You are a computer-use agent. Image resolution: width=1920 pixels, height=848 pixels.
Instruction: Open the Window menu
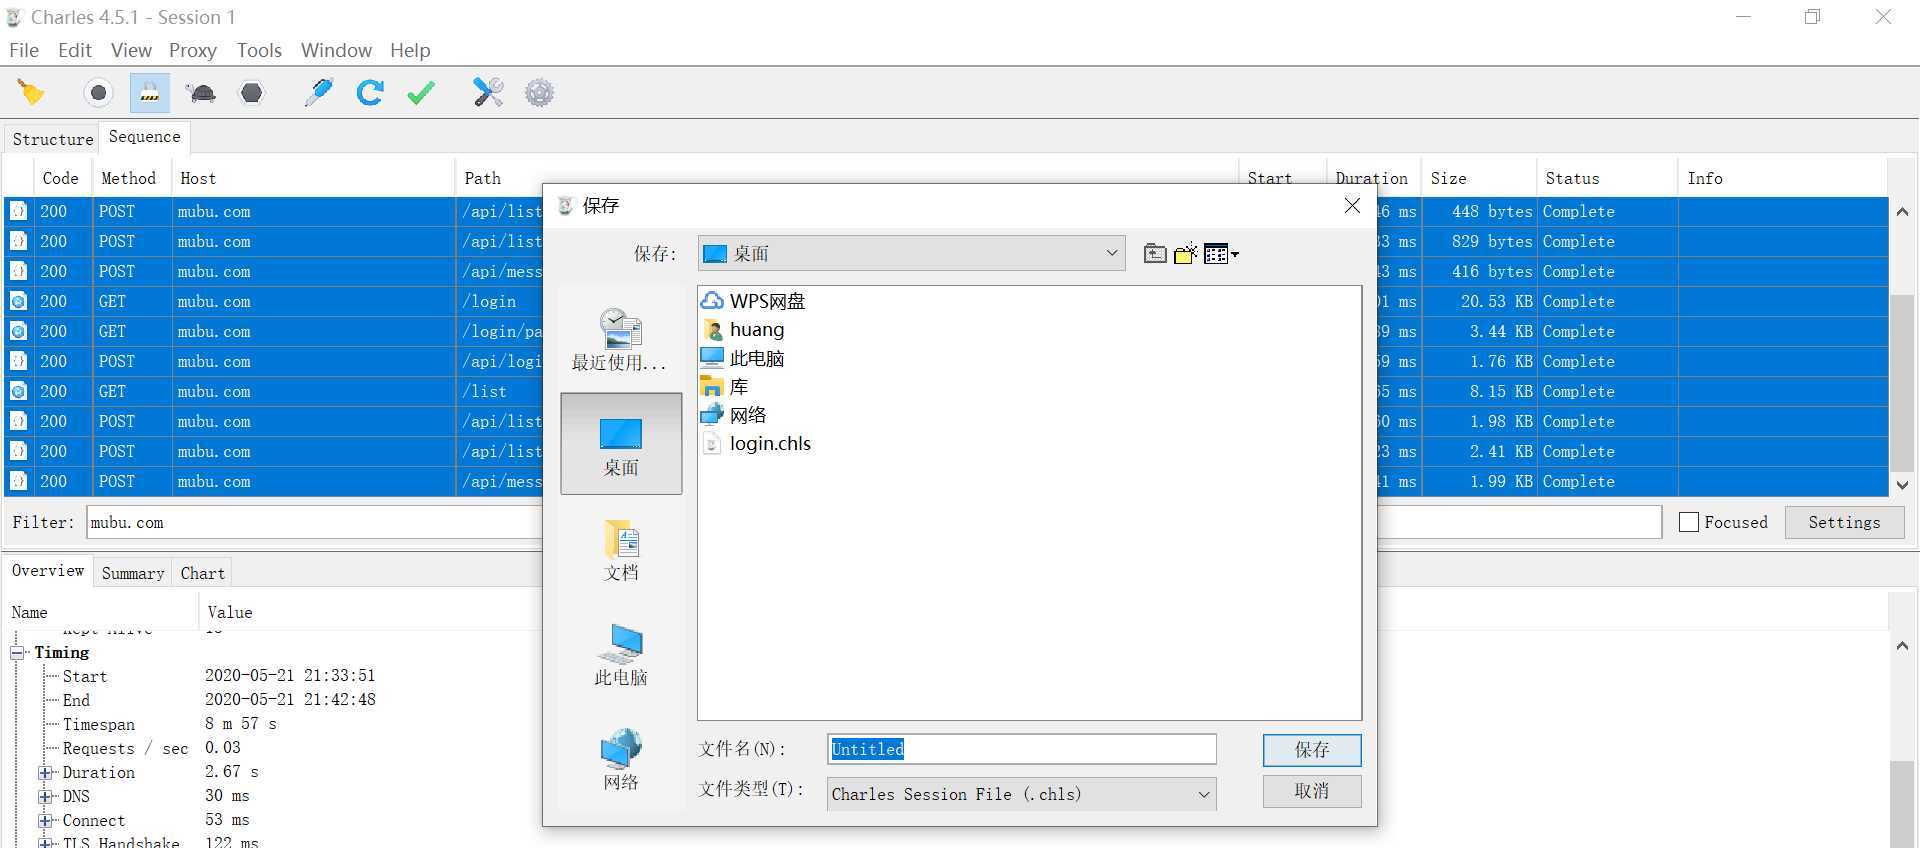click(336, 50)
